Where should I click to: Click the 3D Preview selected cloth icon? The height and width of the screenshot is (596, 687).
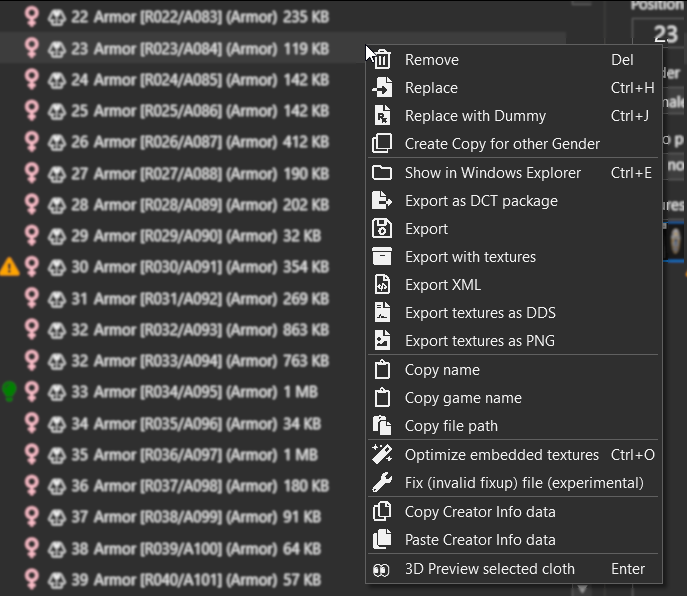382,569
